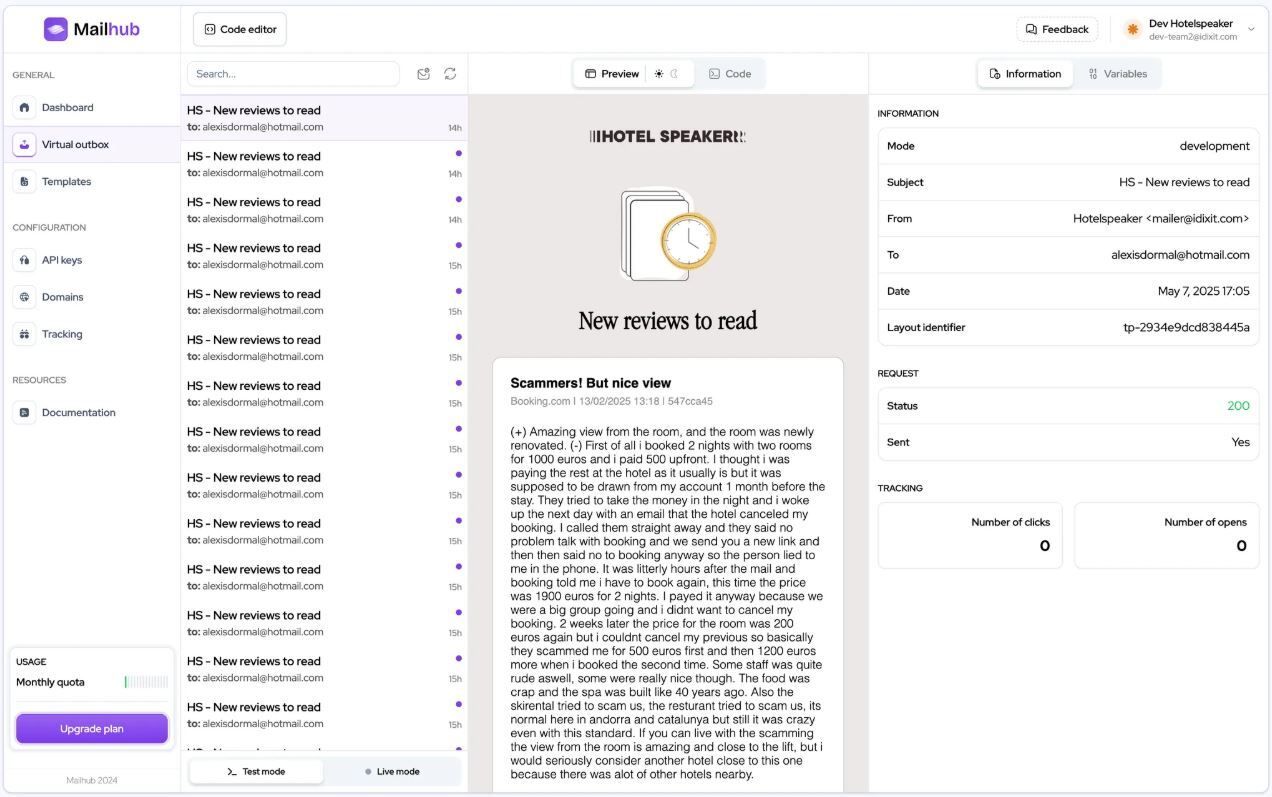This screenshot has height=797, width=1272.
Task: Select the light mode sun icon
Action: (659, 74)
